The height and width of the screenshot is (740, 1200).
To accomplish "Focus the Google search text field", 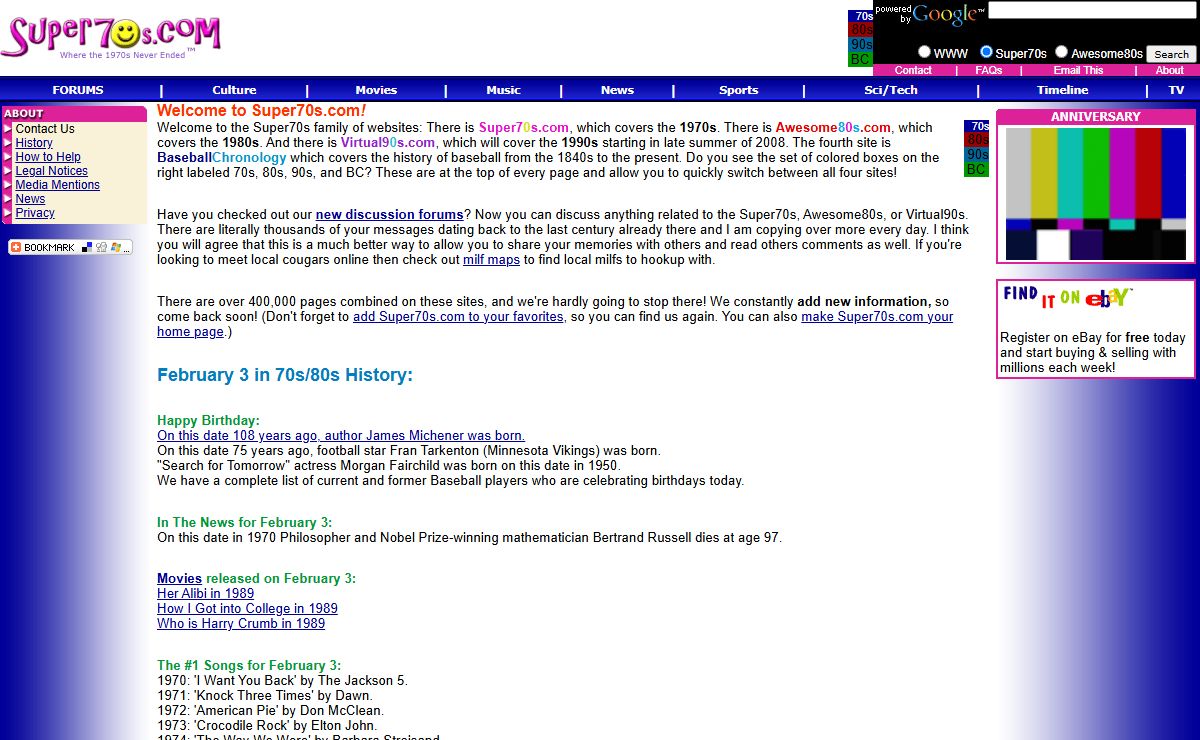I will [x=1092, y=10].
